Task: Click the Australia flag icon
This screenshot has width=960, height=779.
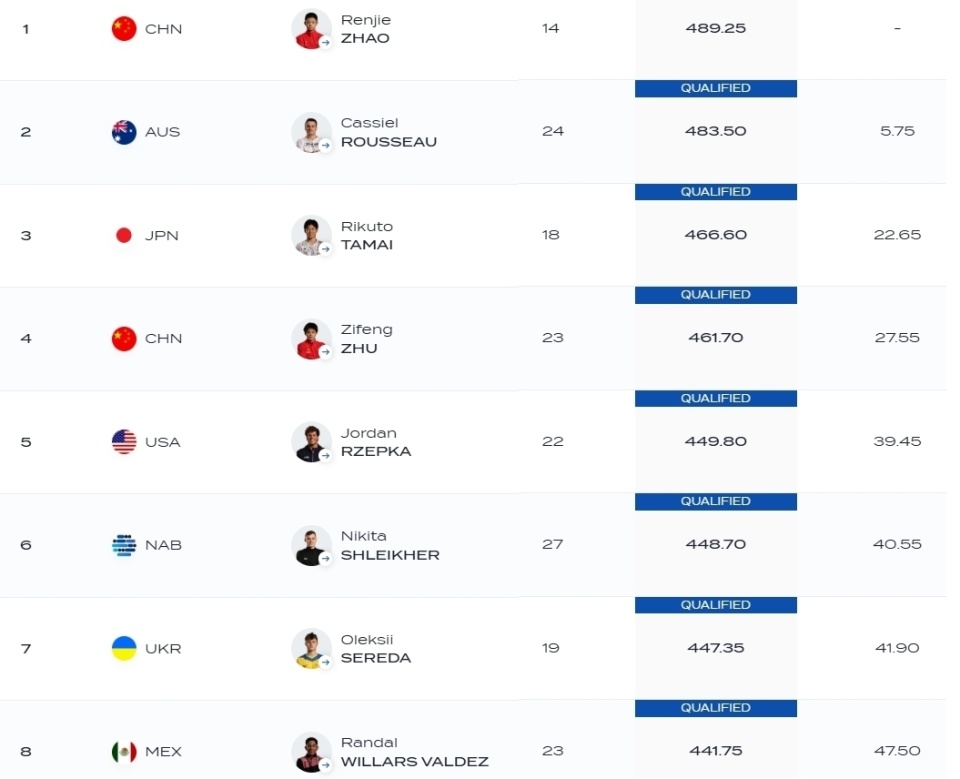Action: tap(124, 132)
